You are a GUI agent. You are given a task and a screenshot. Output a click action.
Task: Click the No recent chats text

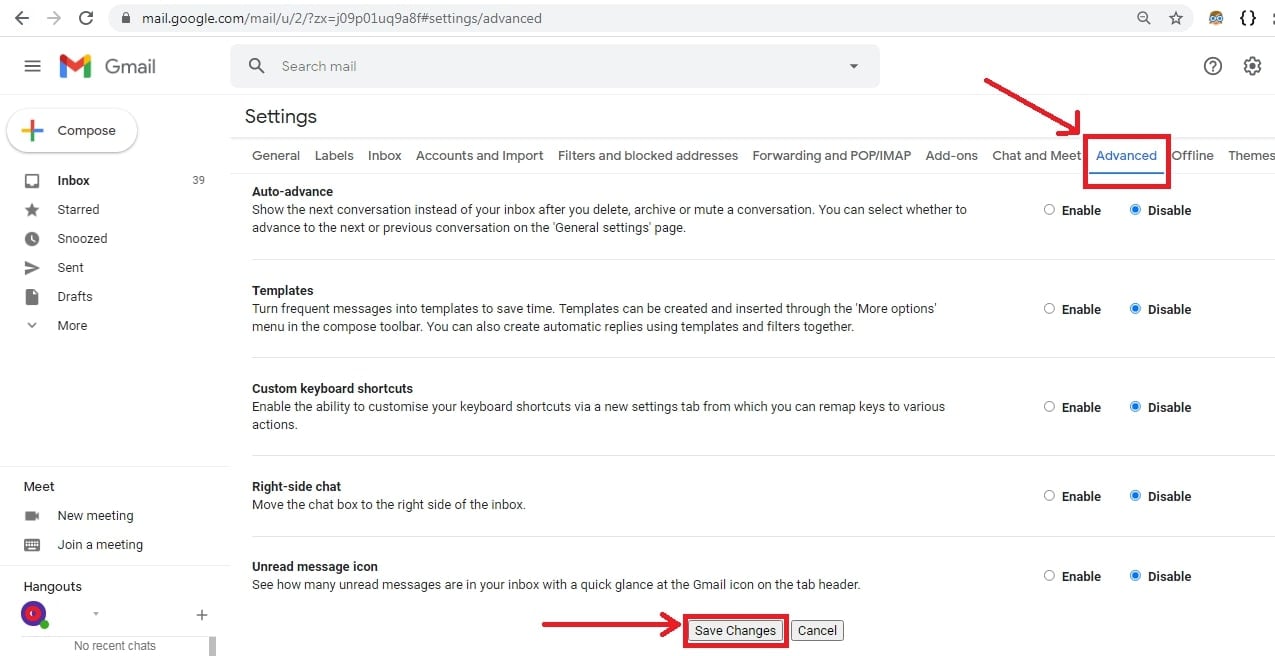click(115, 646)
